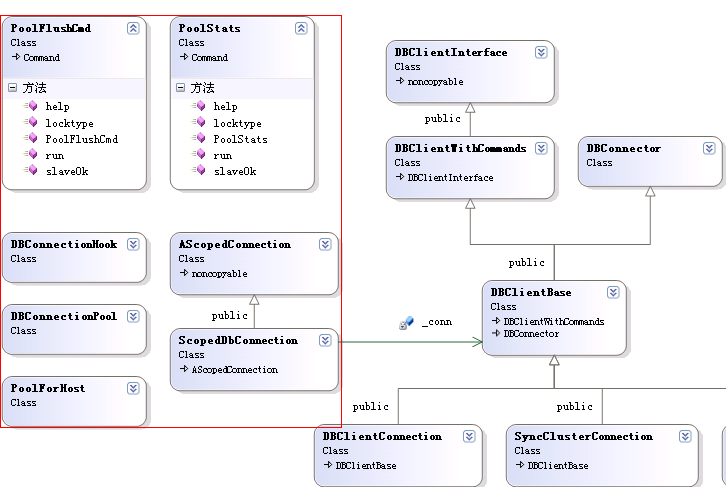
Task: Expand the SyncClusterConnection class details
Action: coord(686,437)
